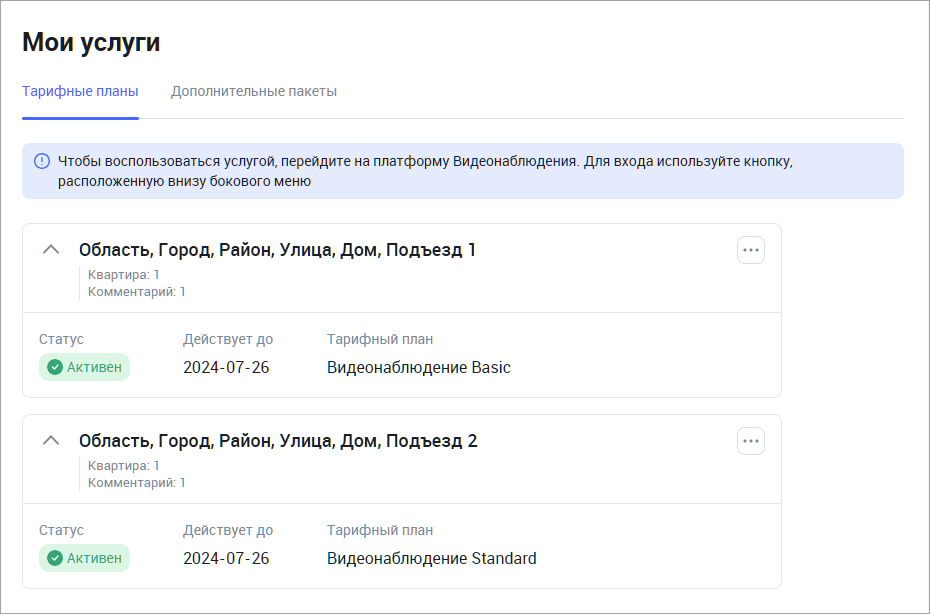
Task: Click the Мои услуги page title
Action: click(x=91, y=43)
